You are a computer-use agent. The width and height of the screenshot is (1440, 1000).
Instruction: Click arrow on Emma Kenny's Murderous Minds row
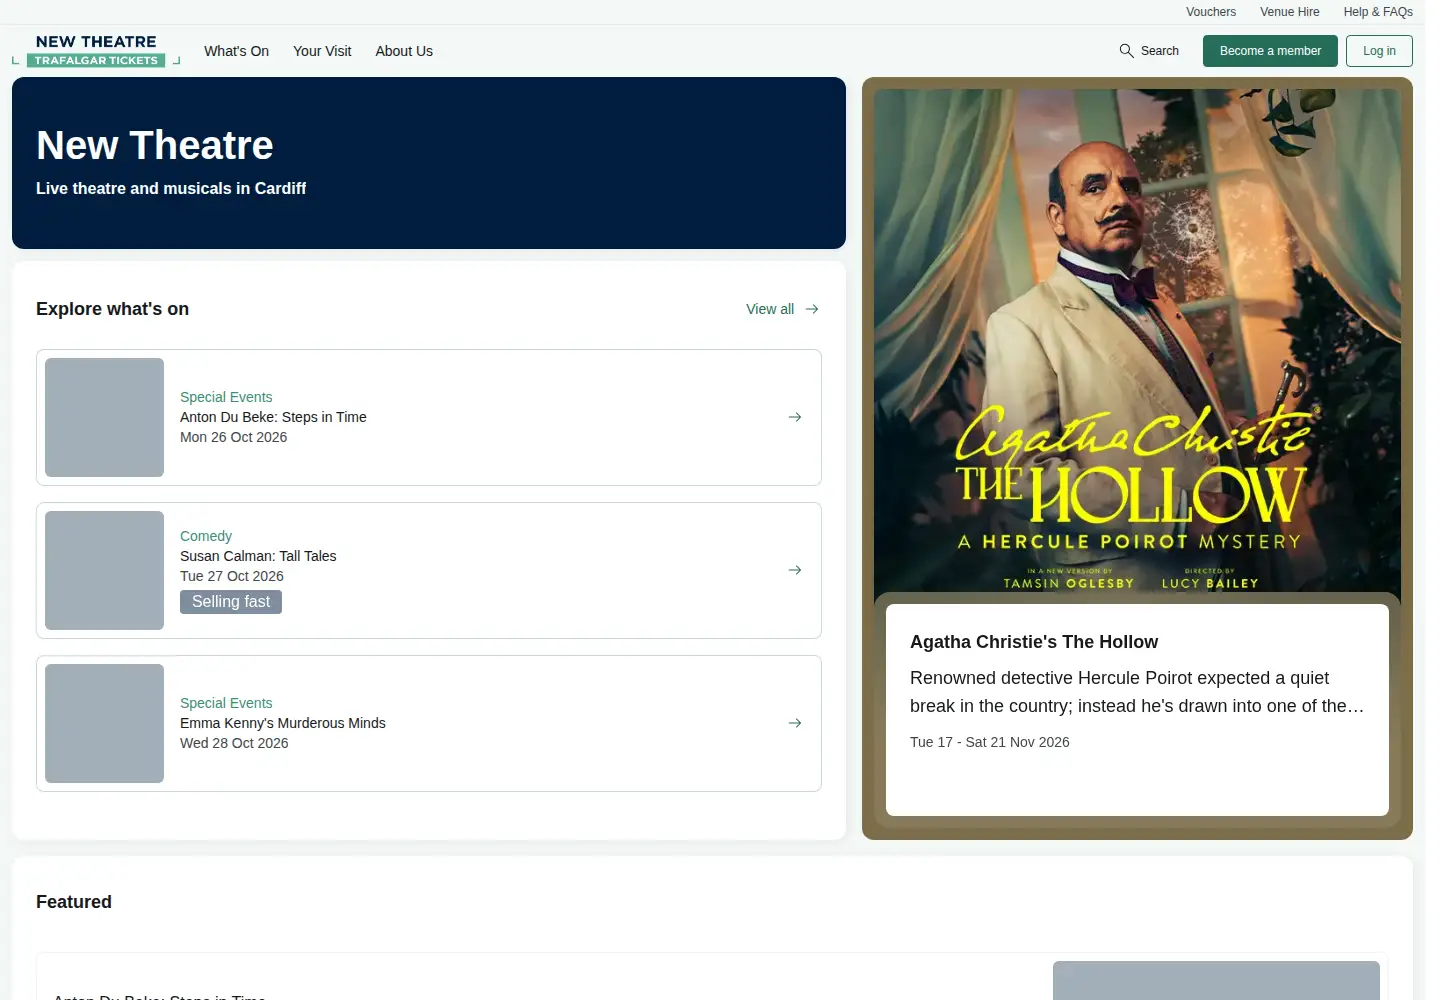[795, 723]
